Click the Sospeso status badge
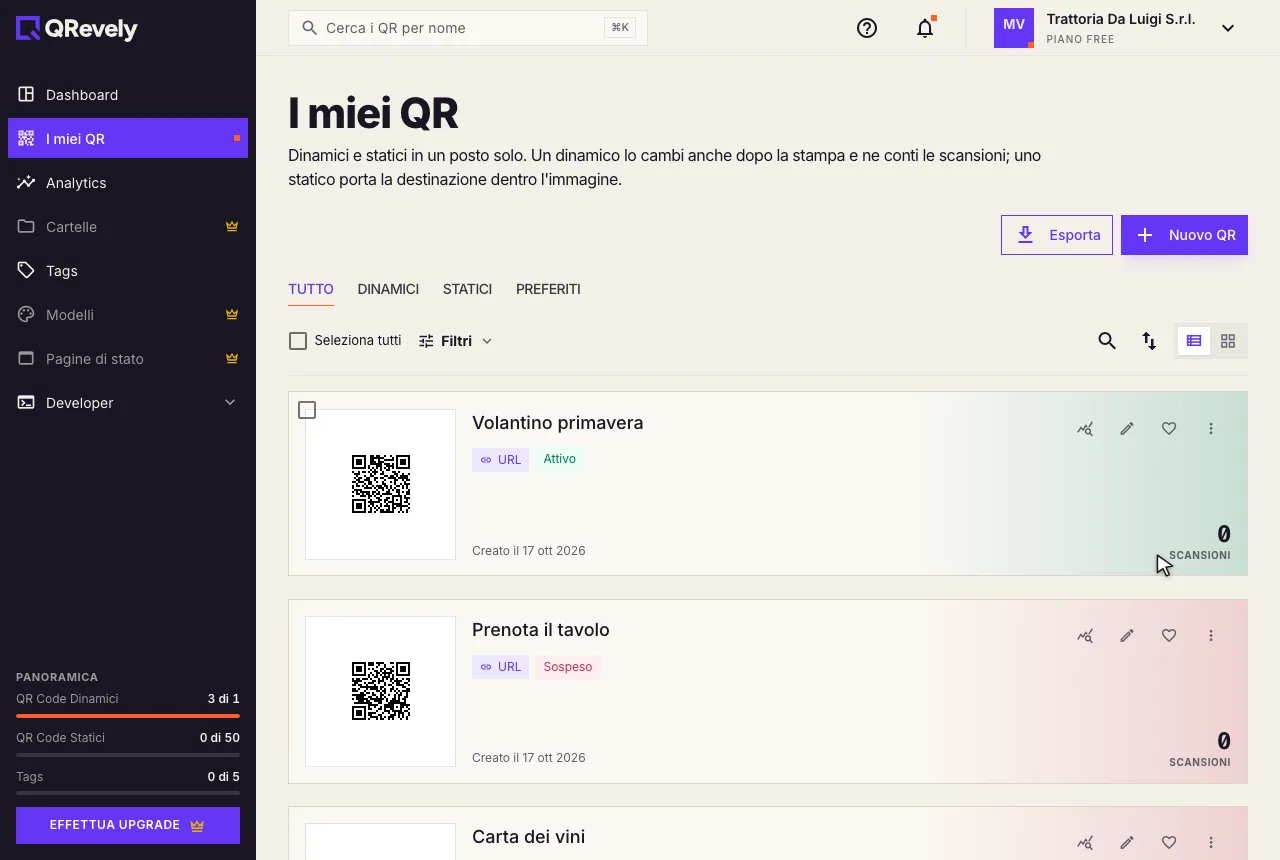The width and height of the screenshot is (1280, 860). tap(568, 667)
